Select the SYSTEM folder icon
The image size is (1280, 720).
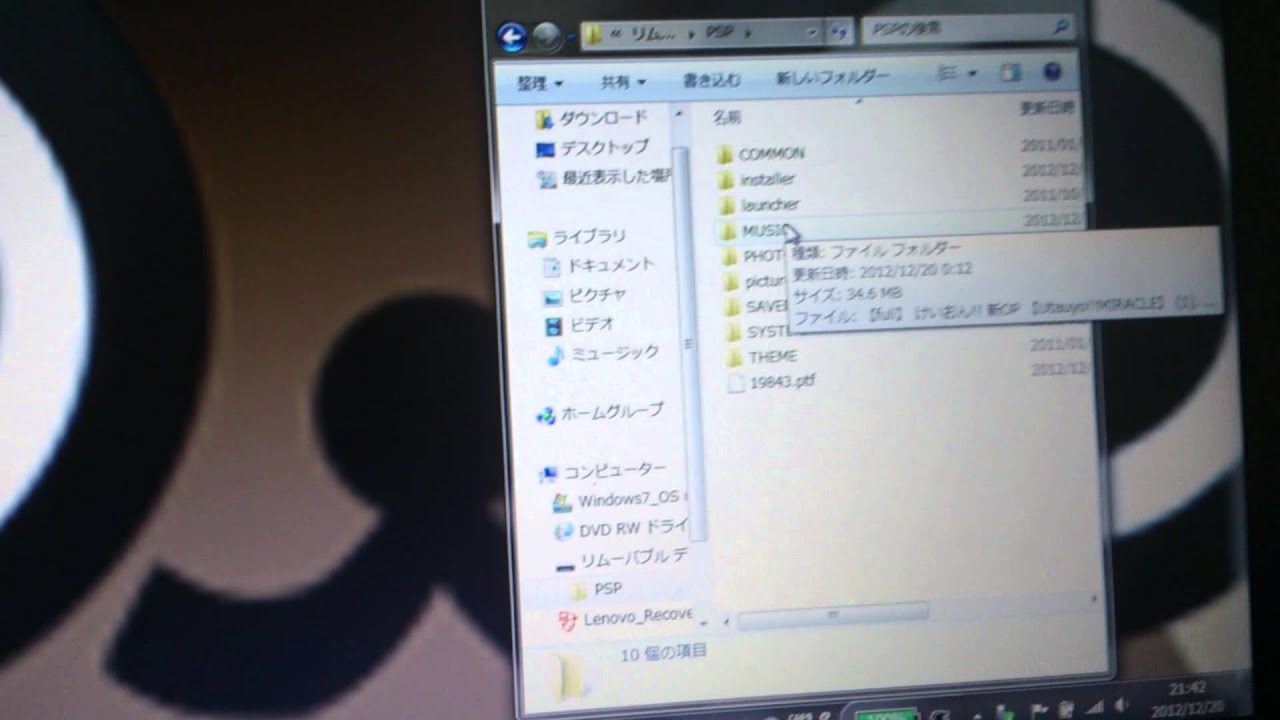pos(732,332)
